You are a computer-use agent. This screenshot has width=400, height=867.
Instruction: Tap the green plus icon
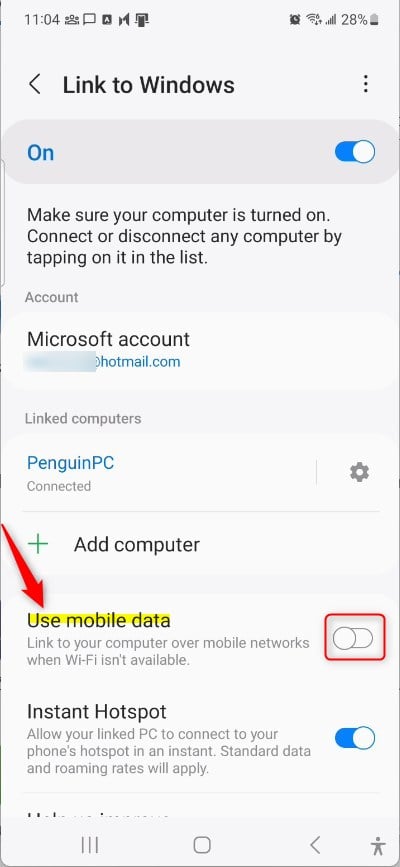click(38, 545)
